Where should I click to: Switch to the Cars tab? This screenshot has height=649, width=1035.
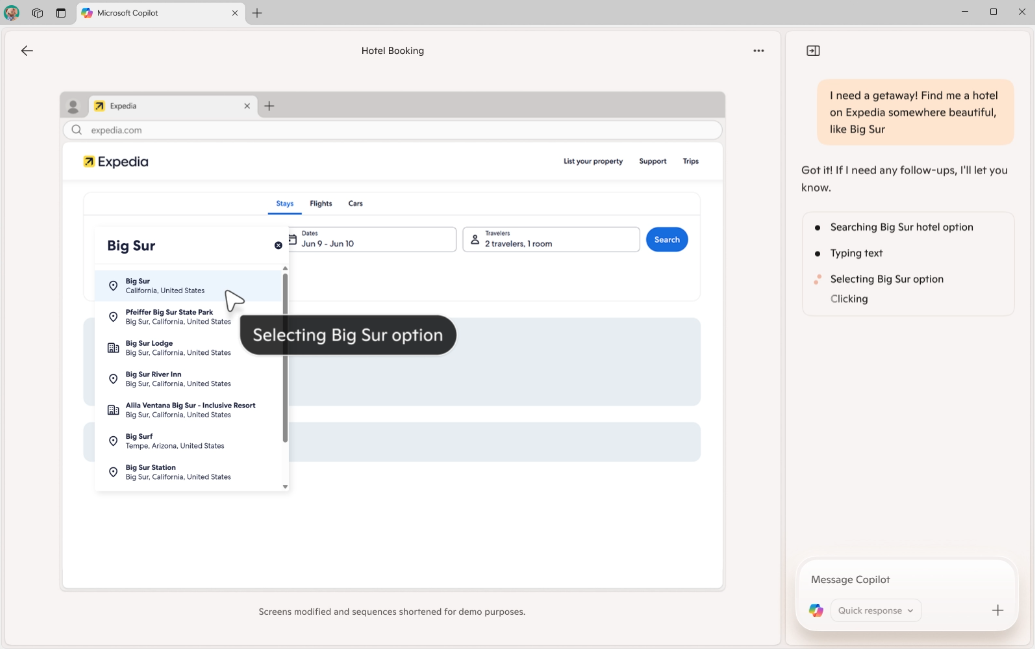(x=355, y=203)
